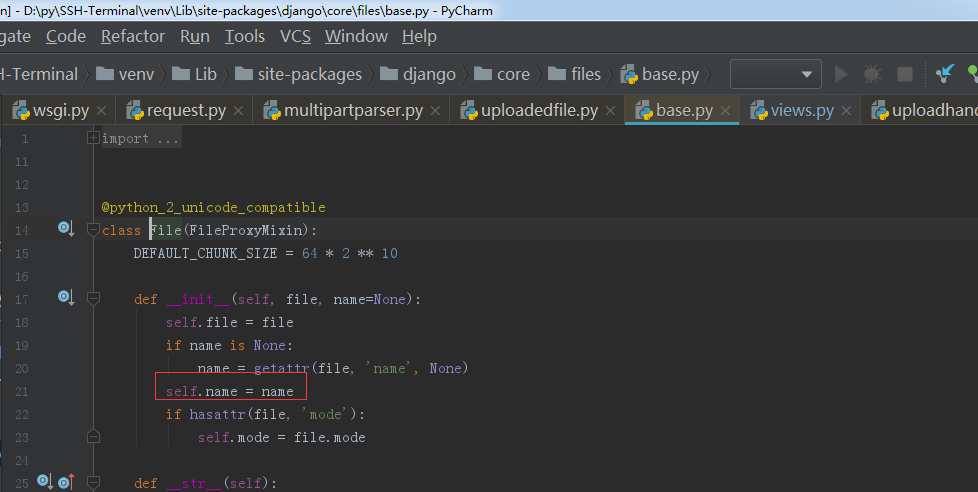Collapse the File class fold marker
The width and height of the screenshot is (978, 492).
[93, 230]
